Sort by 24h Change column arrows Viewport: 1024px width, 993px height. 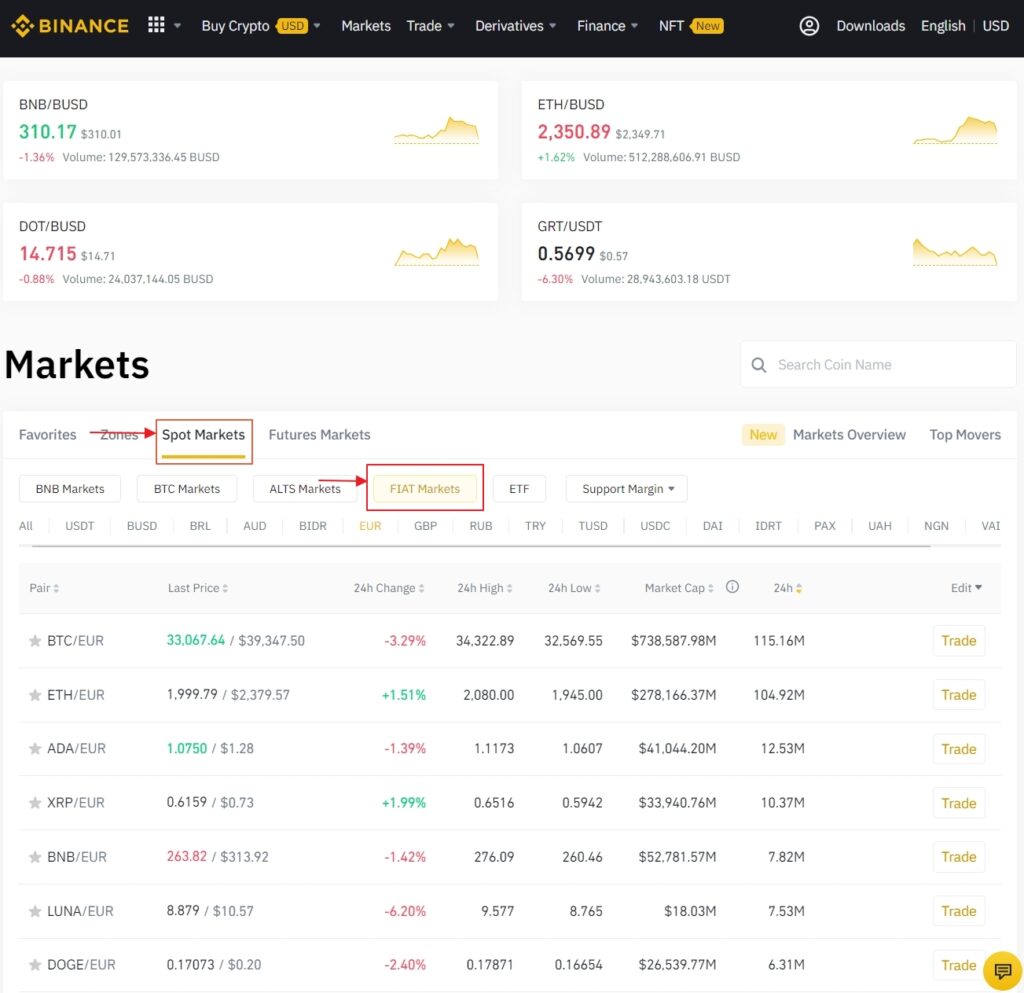click(422, 589)
